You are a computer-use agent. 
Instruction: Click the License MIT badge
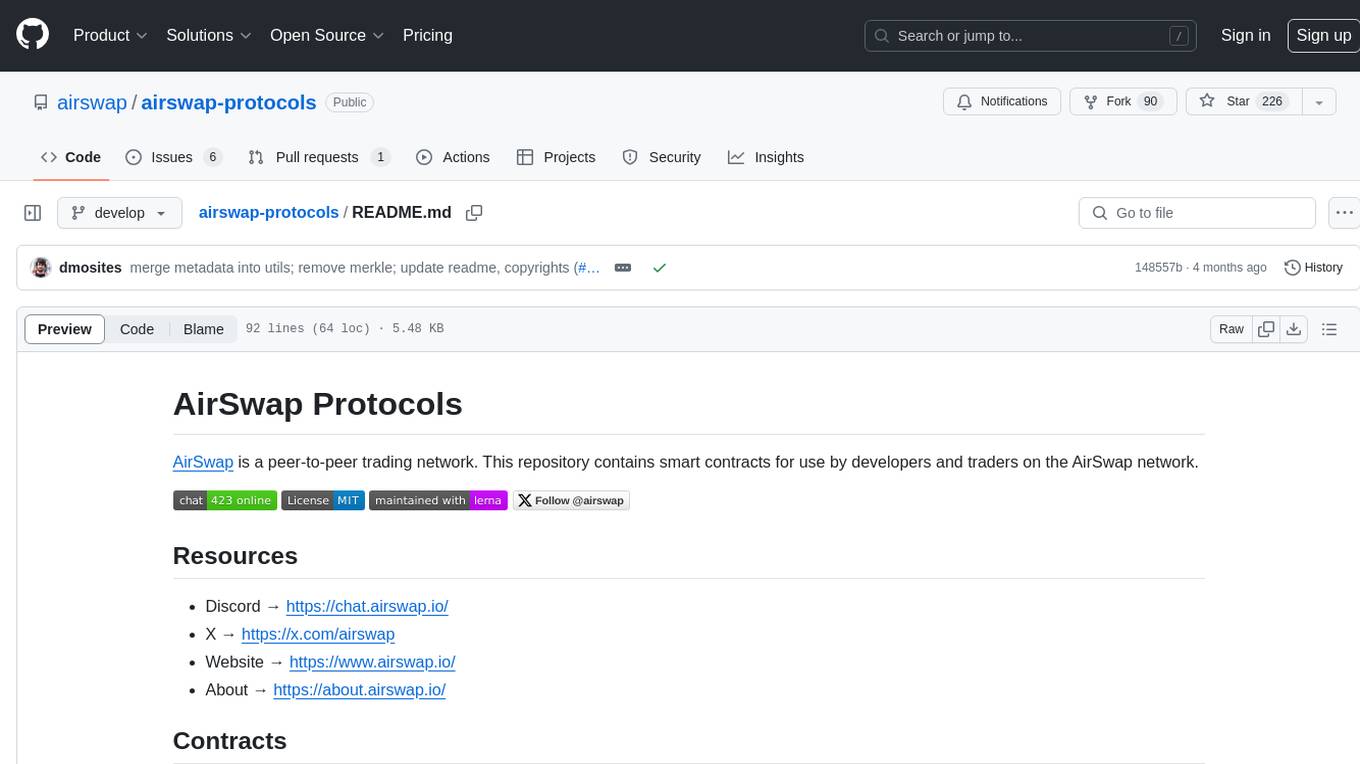323,500
